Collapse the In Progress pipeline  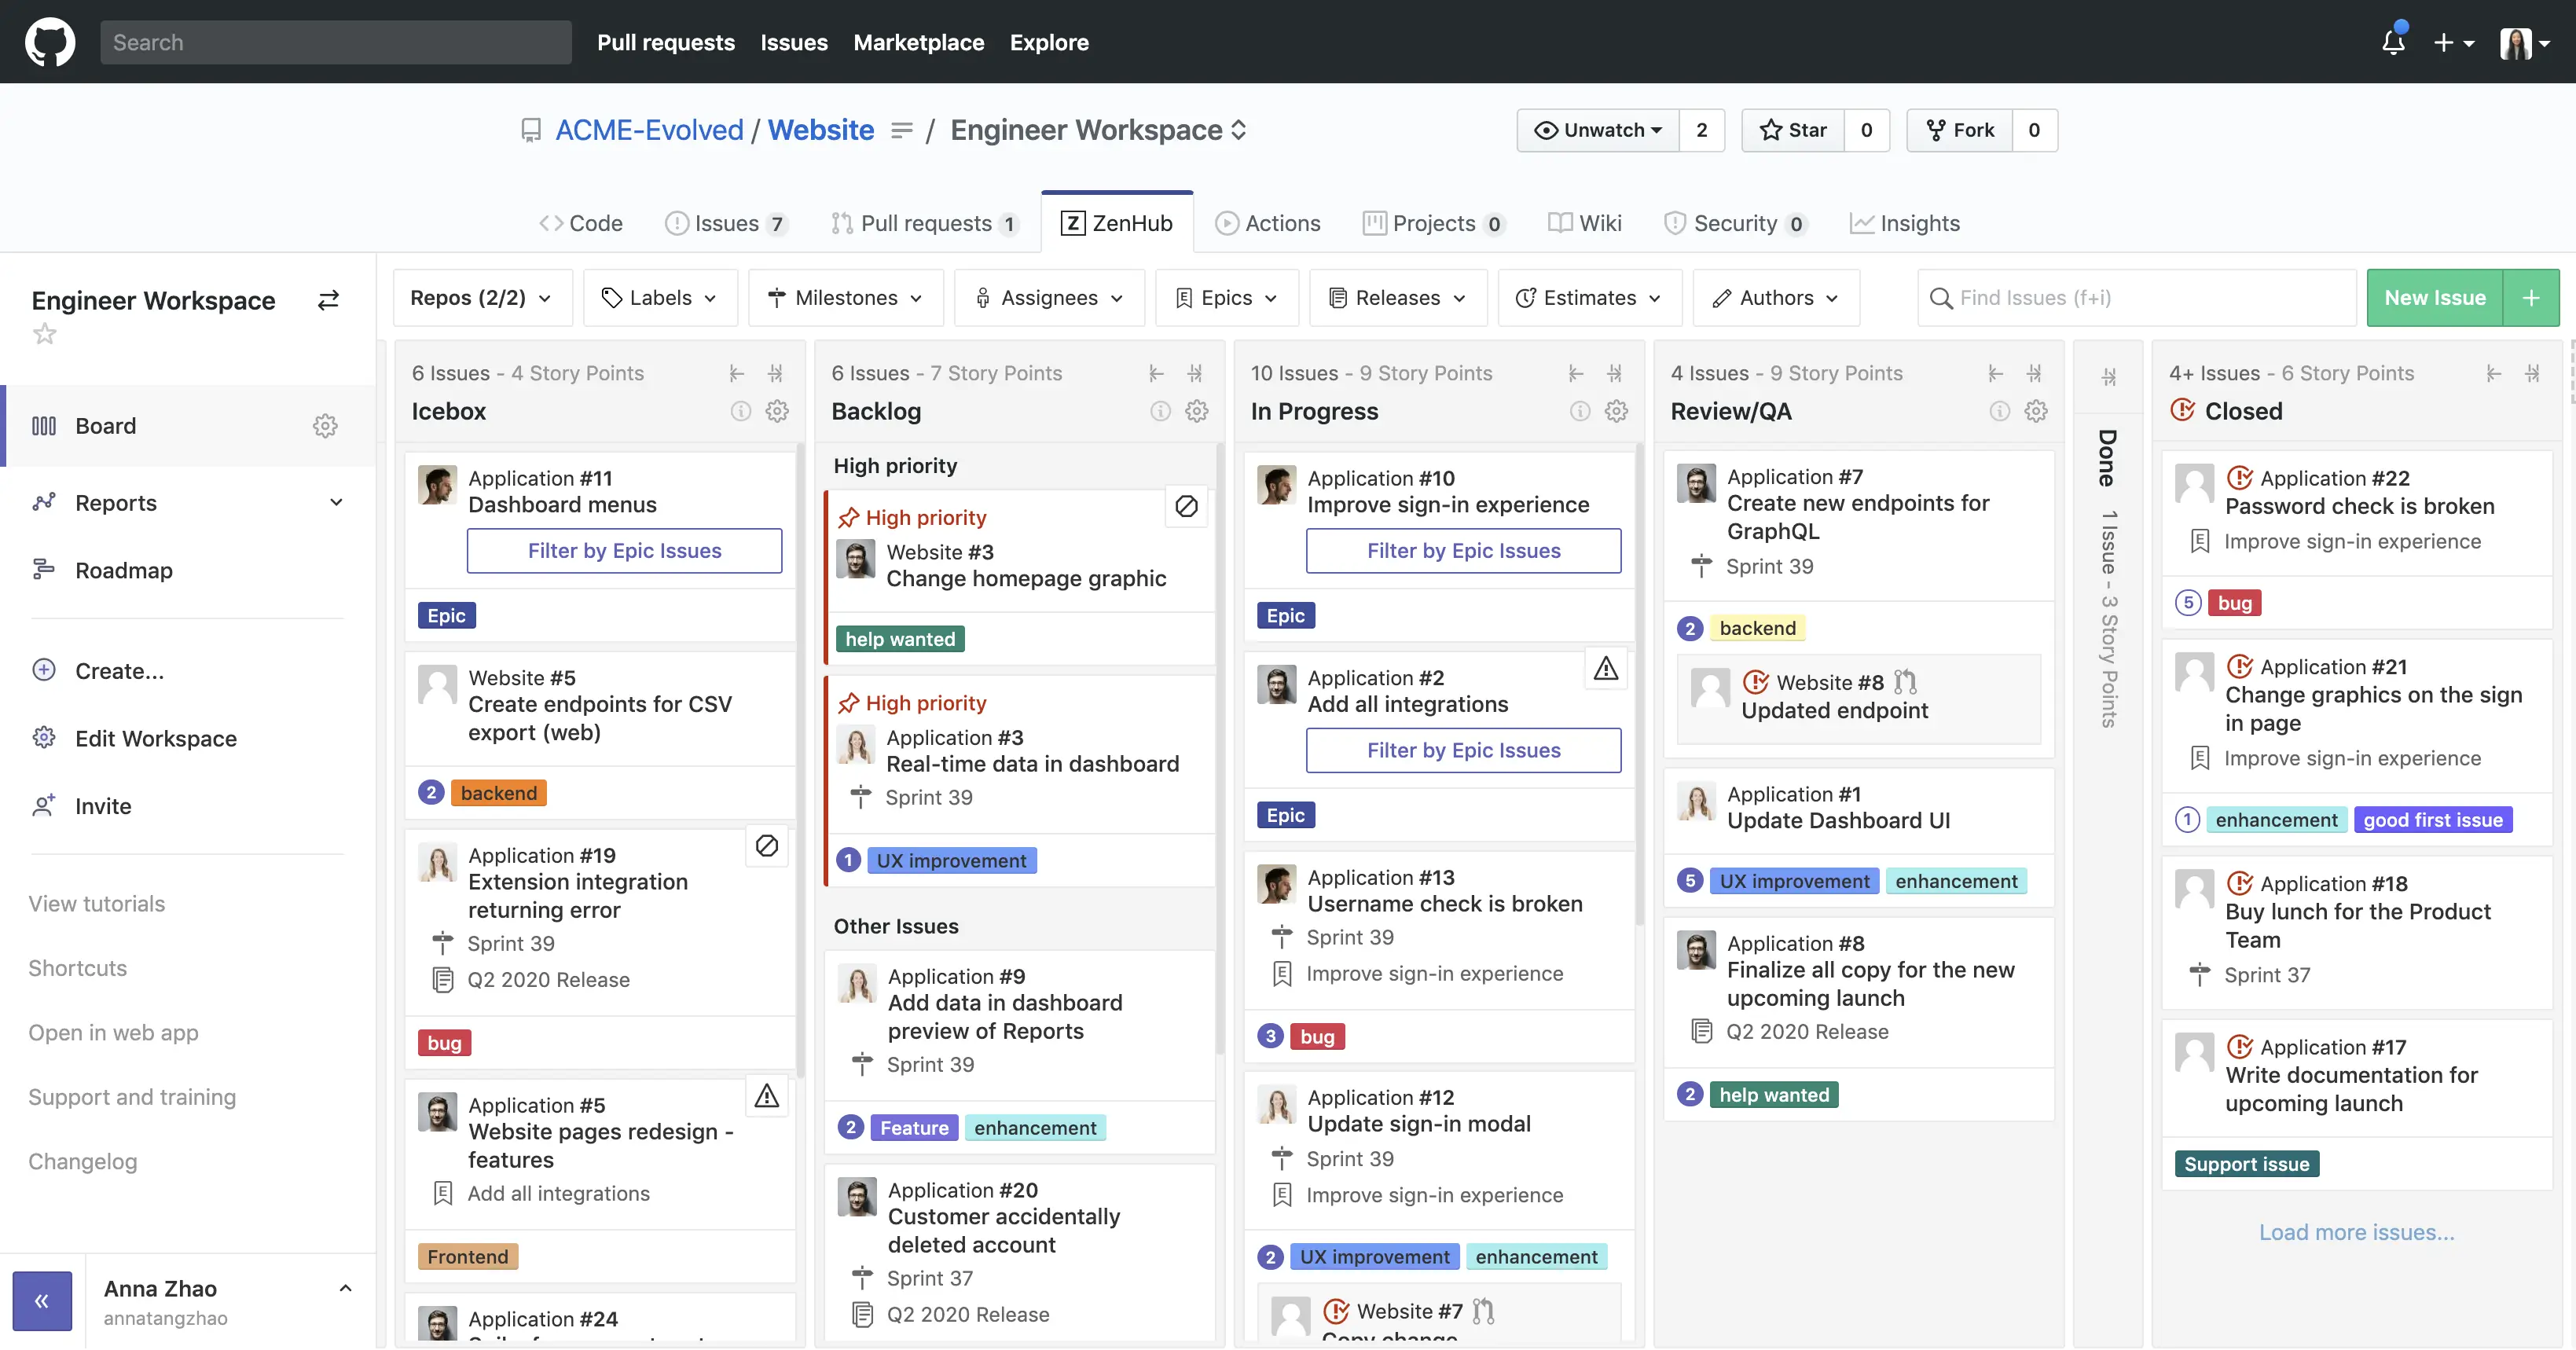coord(1614,373)
